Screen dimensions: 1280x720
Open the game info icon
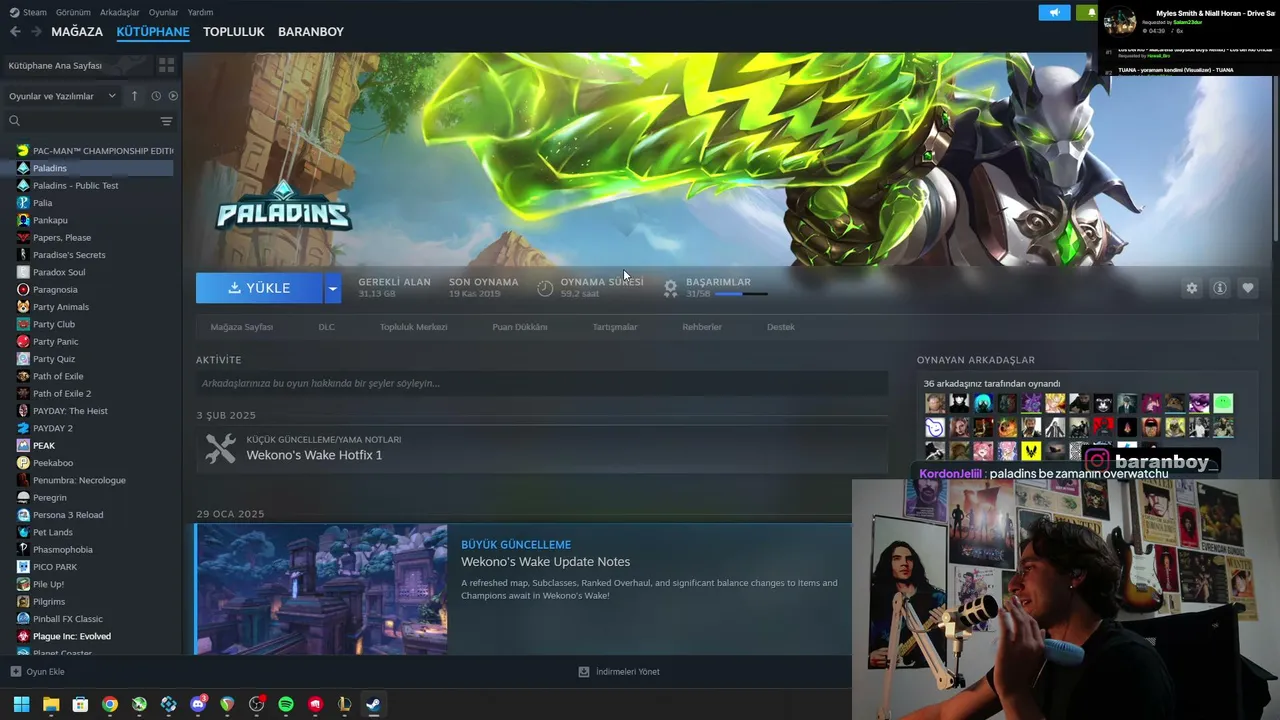[x=1219, y=288]
